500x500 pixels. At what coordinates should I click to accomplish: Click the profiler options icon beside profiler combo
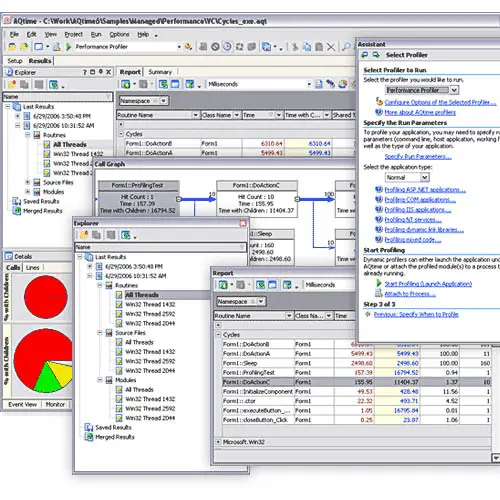189,47
